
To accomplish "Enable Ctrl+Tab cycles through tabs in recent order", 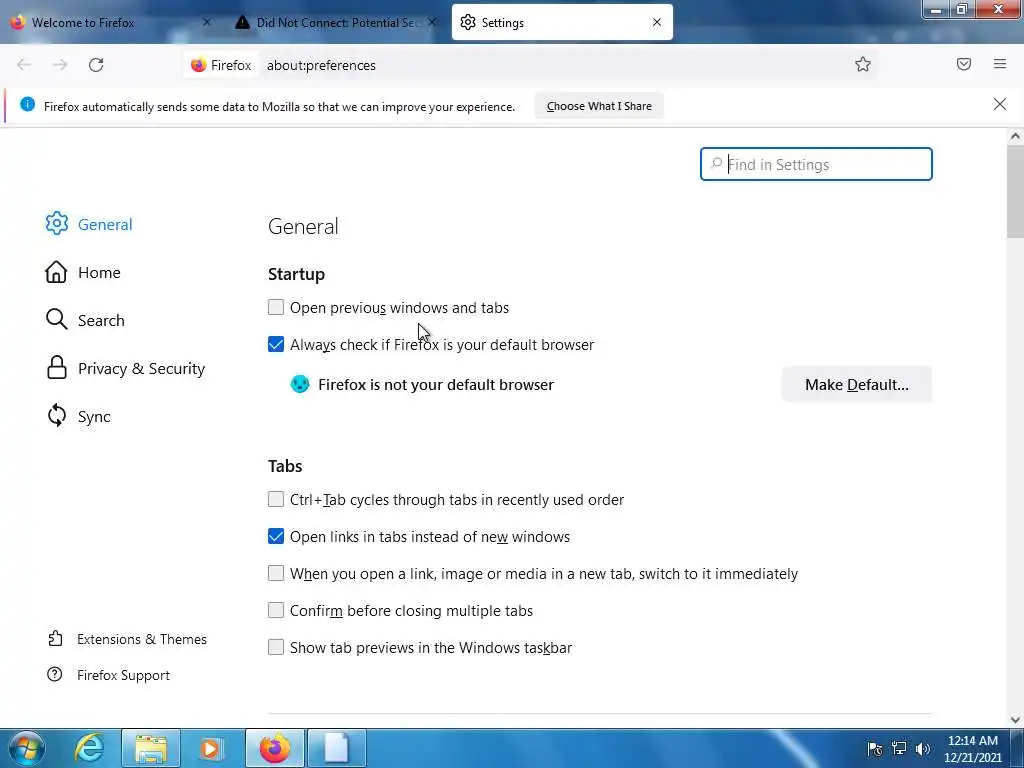I will coord(276,499).
